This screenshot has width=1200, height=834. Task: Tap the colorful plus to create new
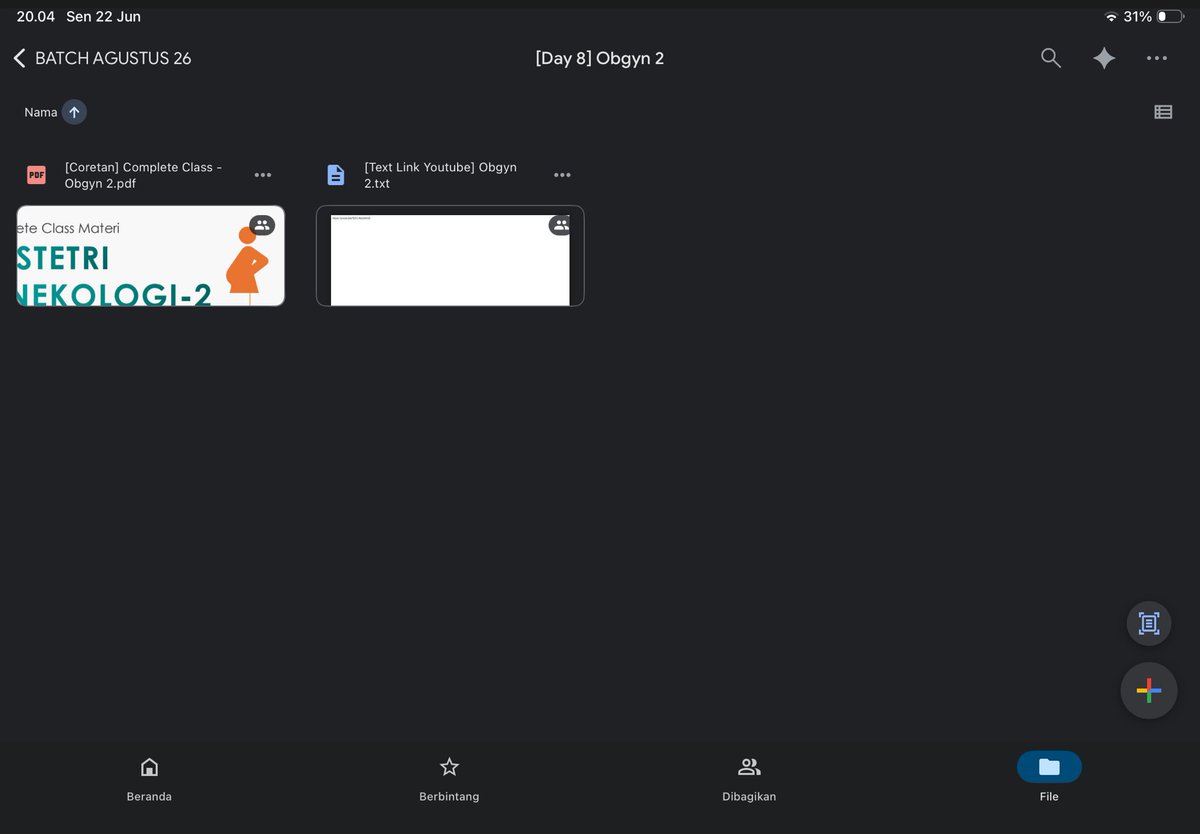tap(1149, 691)
